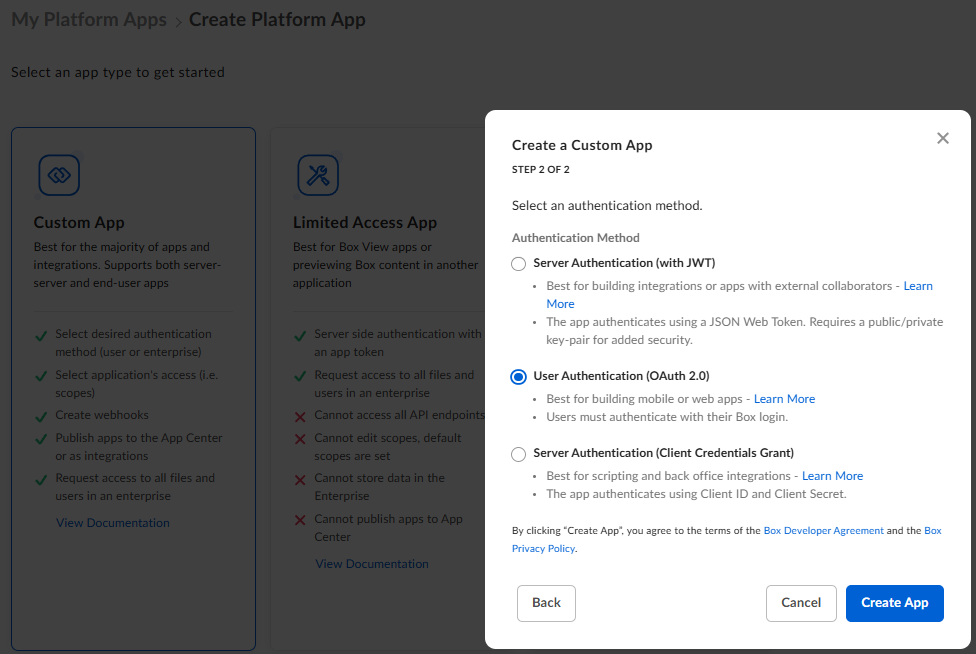Open the Box Developer Agreement link

[823, 531]
